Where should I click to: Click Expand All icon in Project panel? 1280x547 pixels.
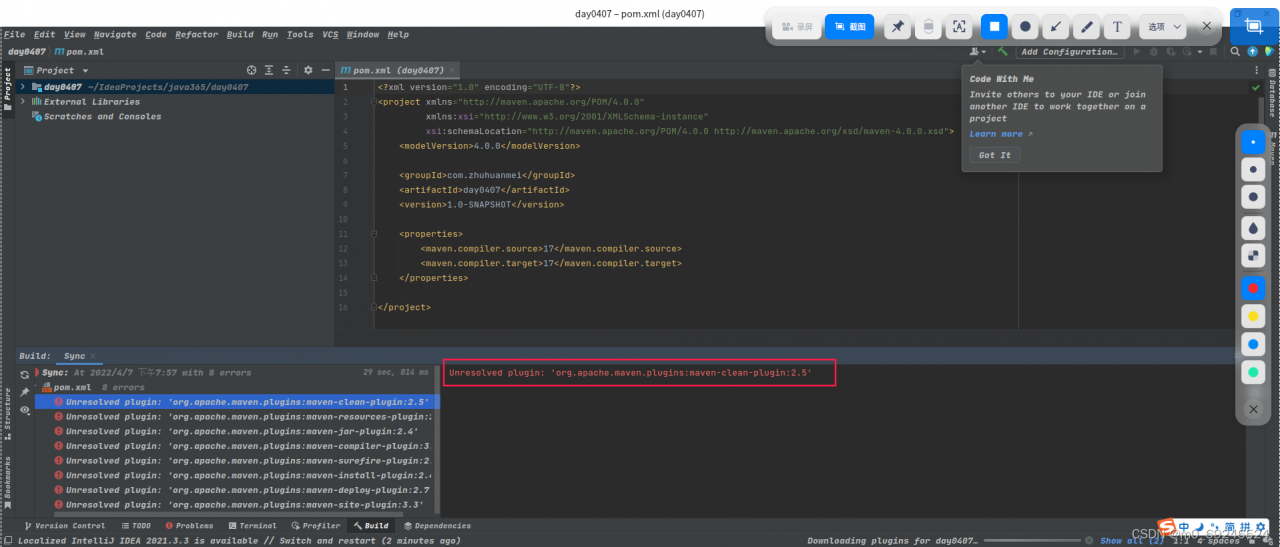(x=268, y=70)
